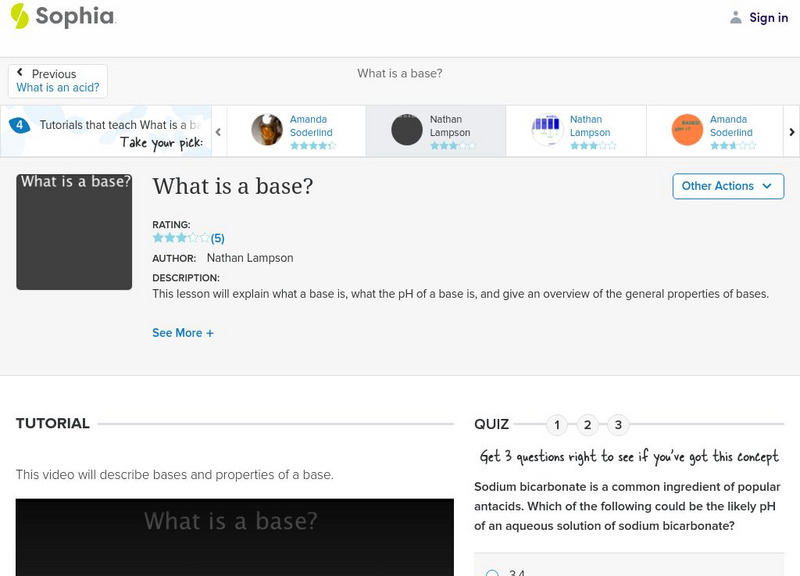Expand the description with See More
800x576 pixels.
click(183, 332)
